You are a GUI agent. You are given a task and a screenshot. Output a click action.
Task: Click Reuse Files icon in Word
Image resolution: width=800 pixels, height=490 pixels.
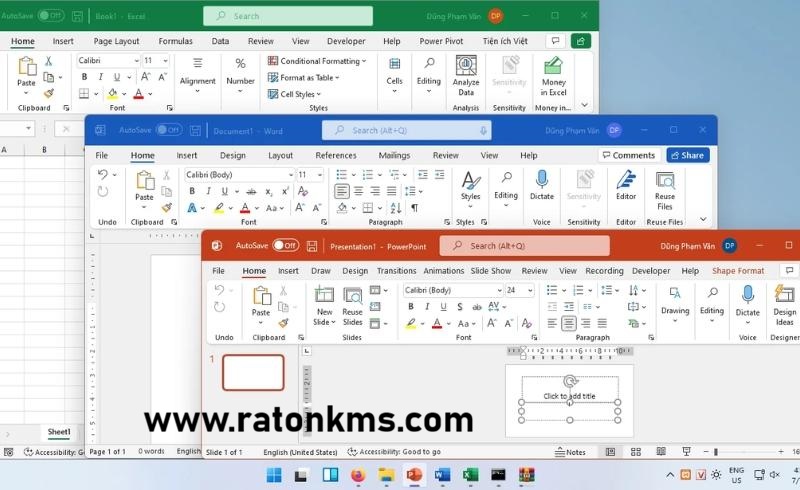pos(665,180)
